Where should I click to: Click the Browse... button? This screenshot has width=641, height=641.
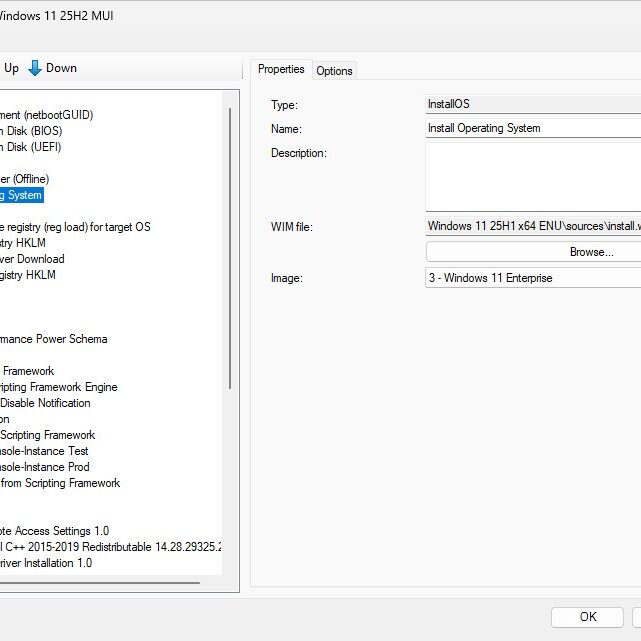533,252
